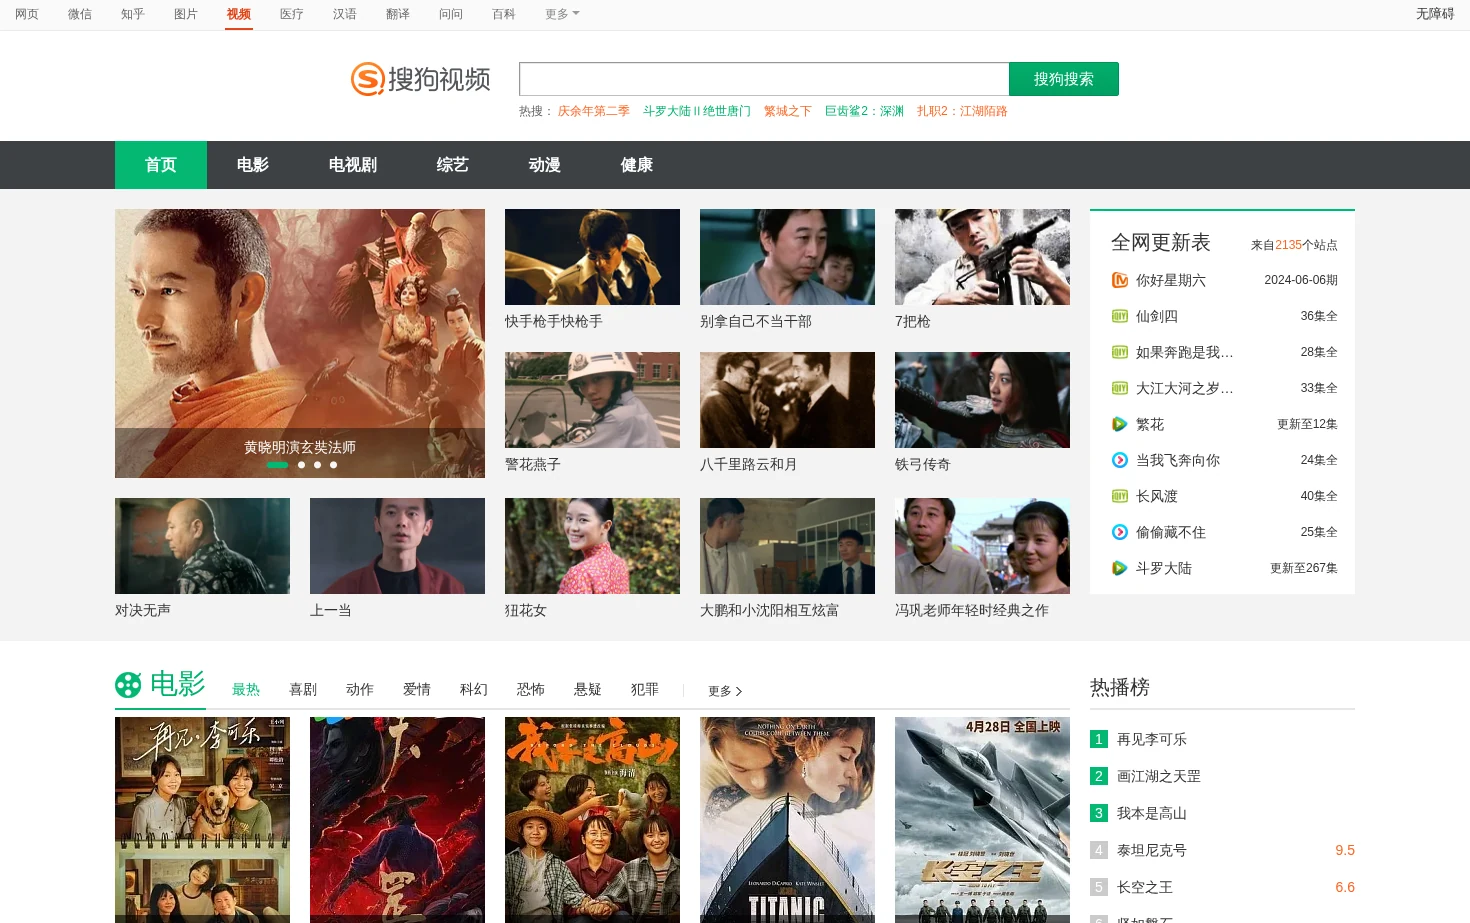This screenshot has height=923, width=1470.
Task: Click rank badge 3 for 我本是高山
Action: (x=1099, y=813)
